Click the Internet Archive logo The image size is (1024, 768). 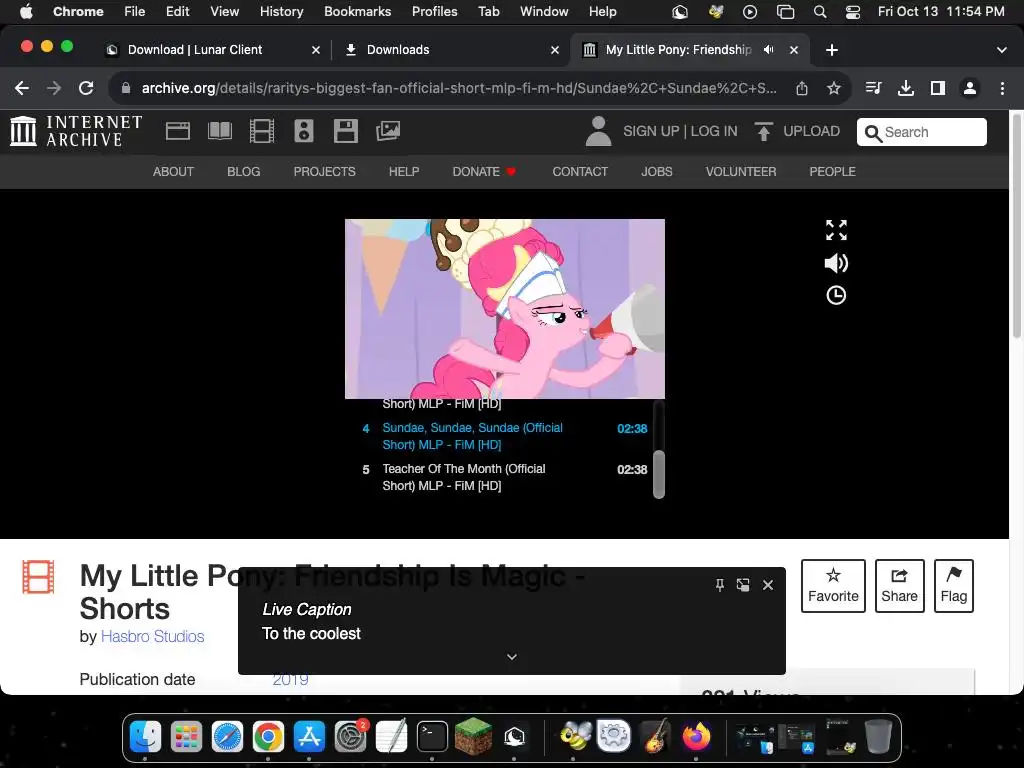coord(76,131)
